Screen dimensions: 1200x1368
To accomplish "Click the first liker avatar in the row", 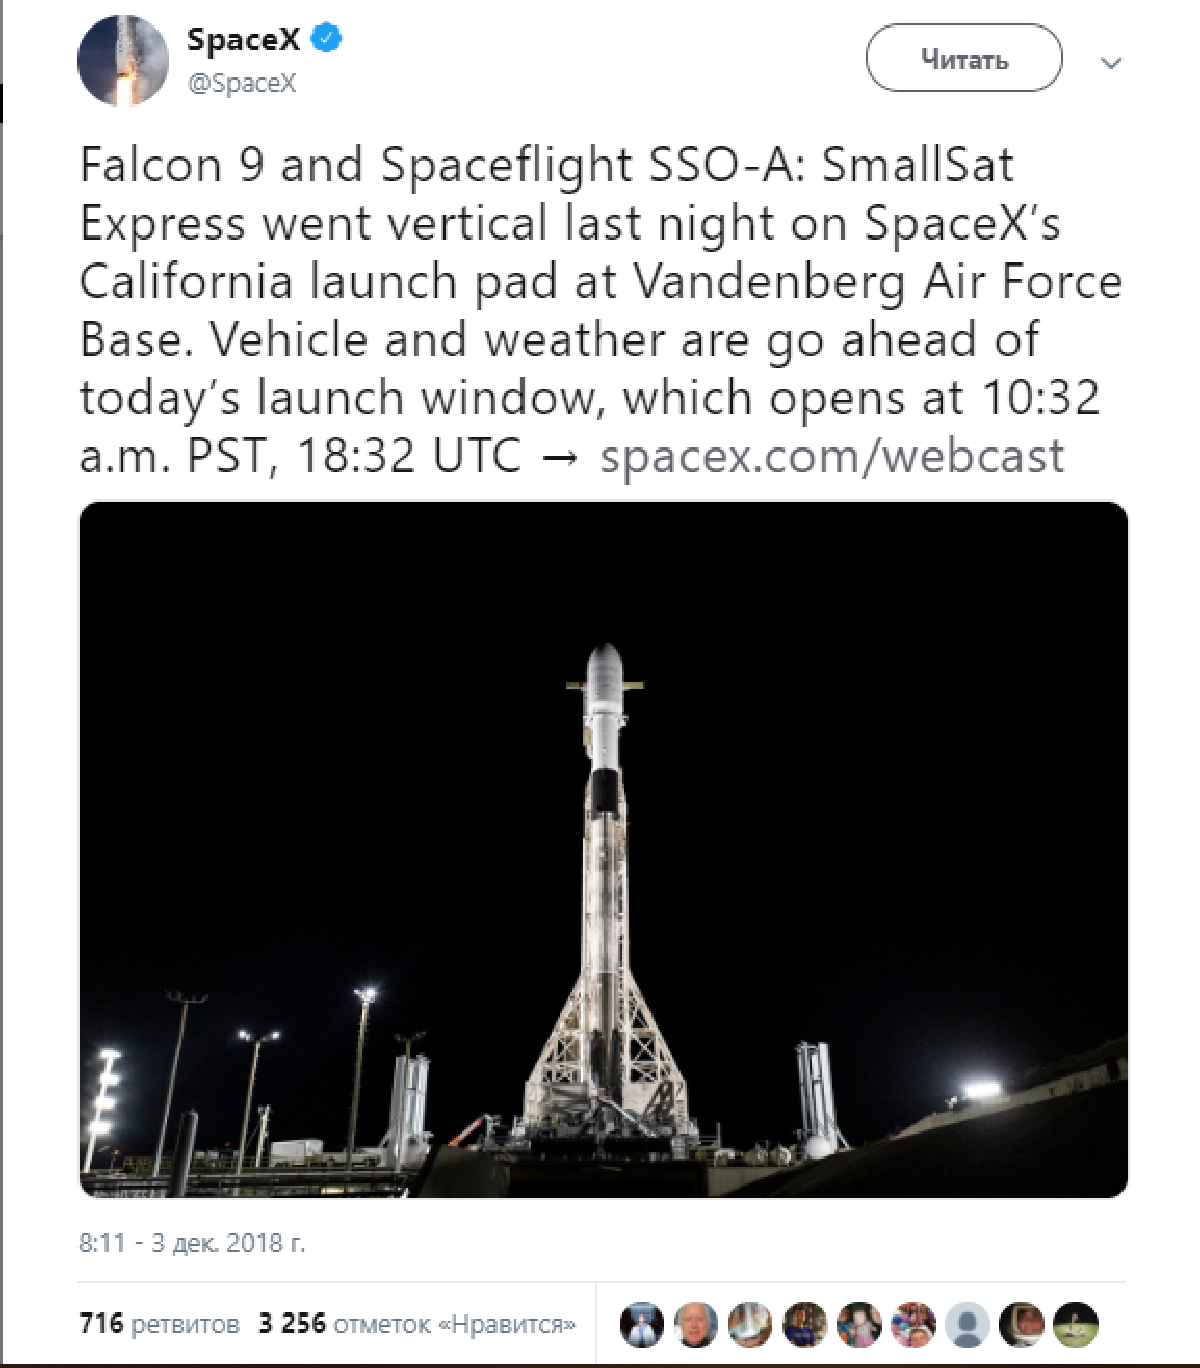I will pyautogui.click(x=642, y=1325).
